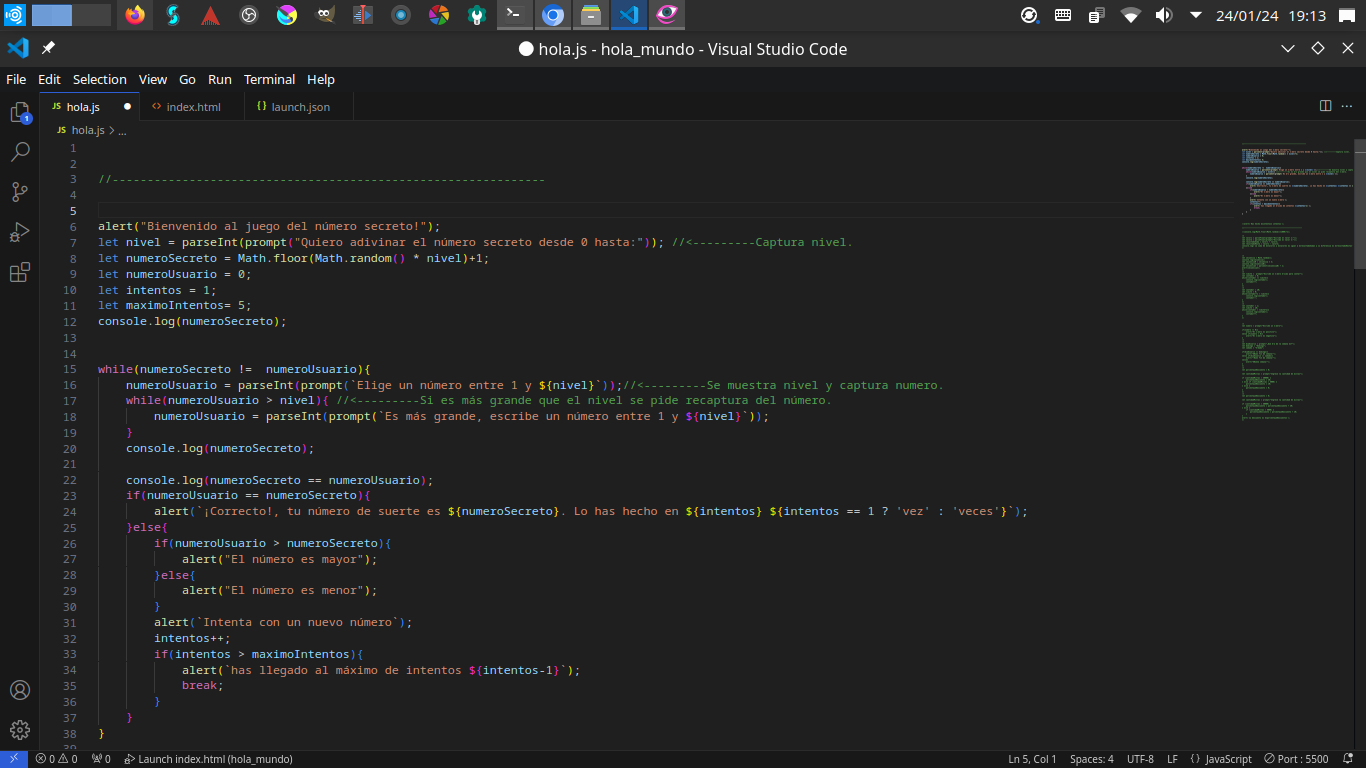Open the editor More Actions ellipsis
The height and width of the screenshot is (768, 1366).
point(1349,106)
